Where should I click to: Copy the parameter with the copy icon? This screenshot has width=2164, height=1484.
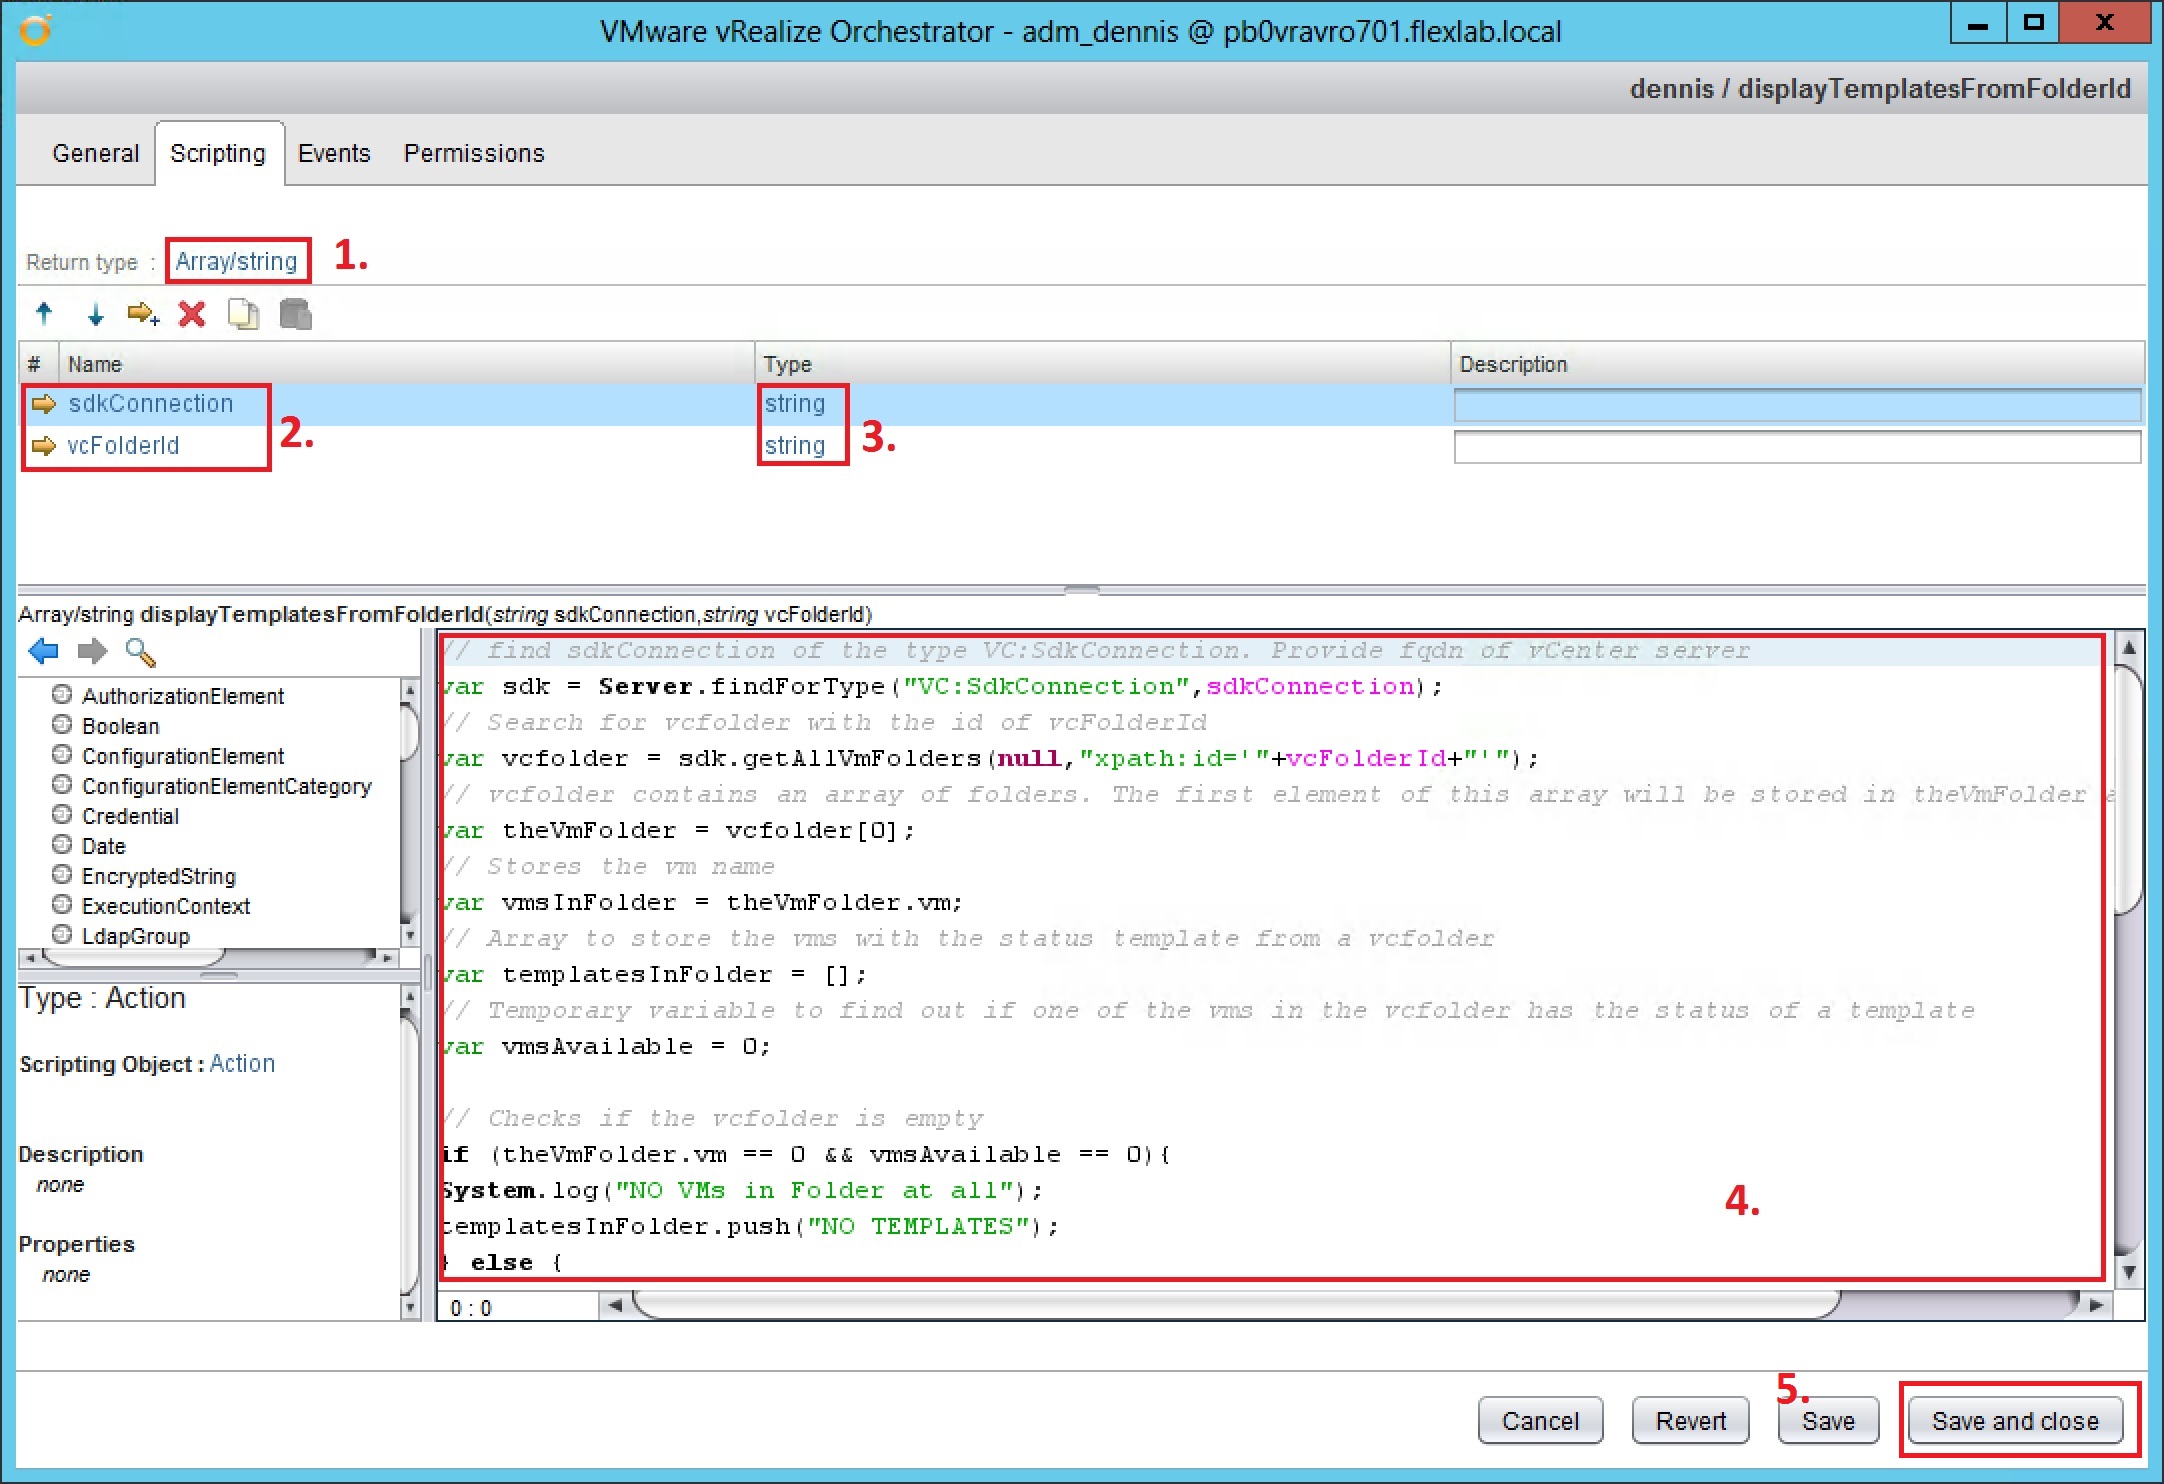[243, 314]
